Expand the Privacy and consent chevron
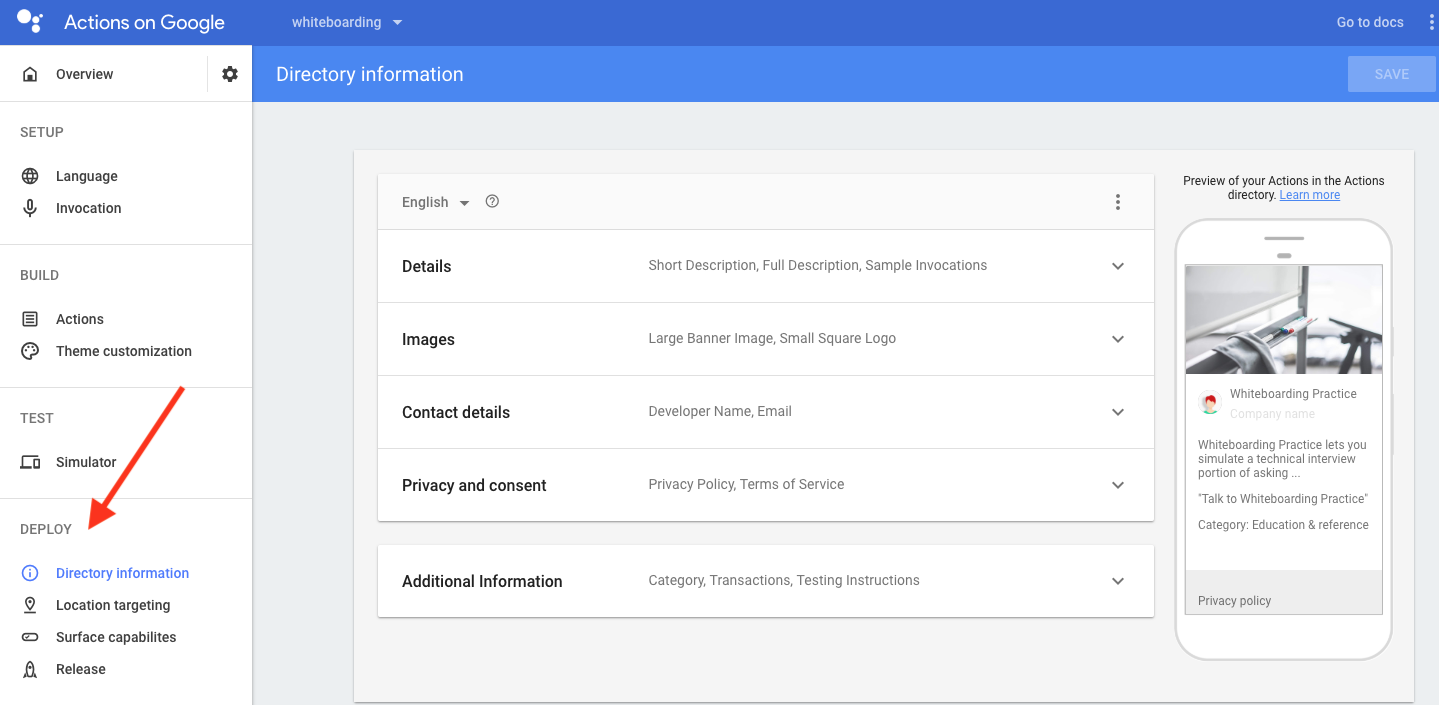The width and height of the screenshot is (1439, 705). (x=1118, y=485)
